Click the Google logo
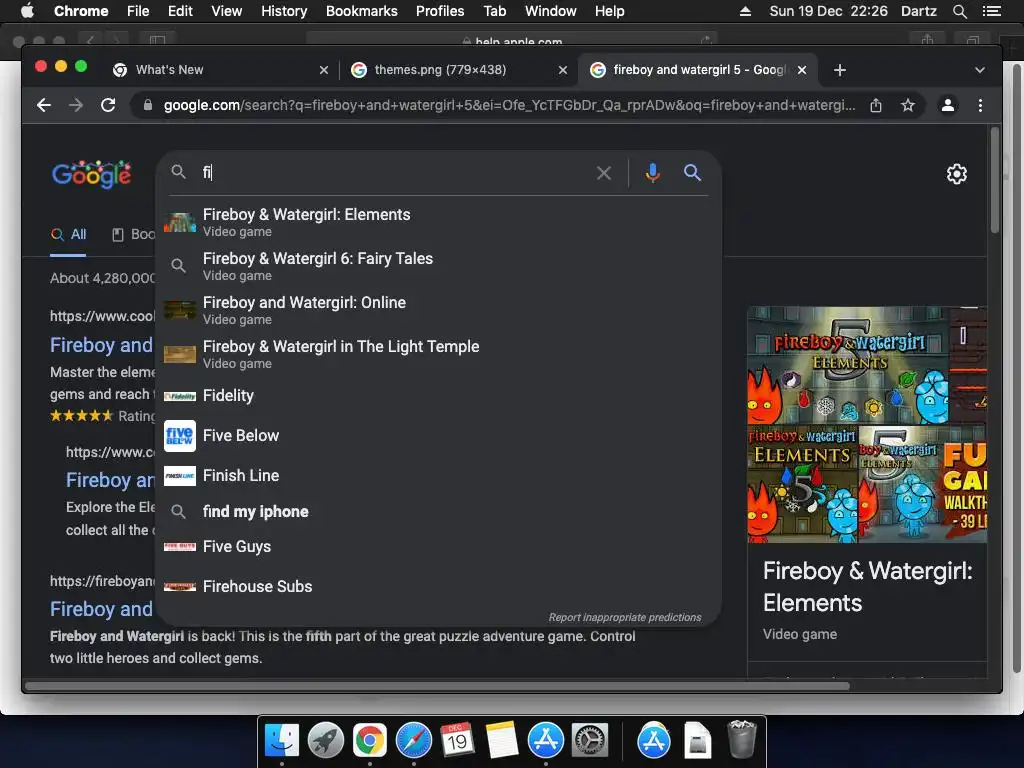1024x768 pixels. point(91,174)
